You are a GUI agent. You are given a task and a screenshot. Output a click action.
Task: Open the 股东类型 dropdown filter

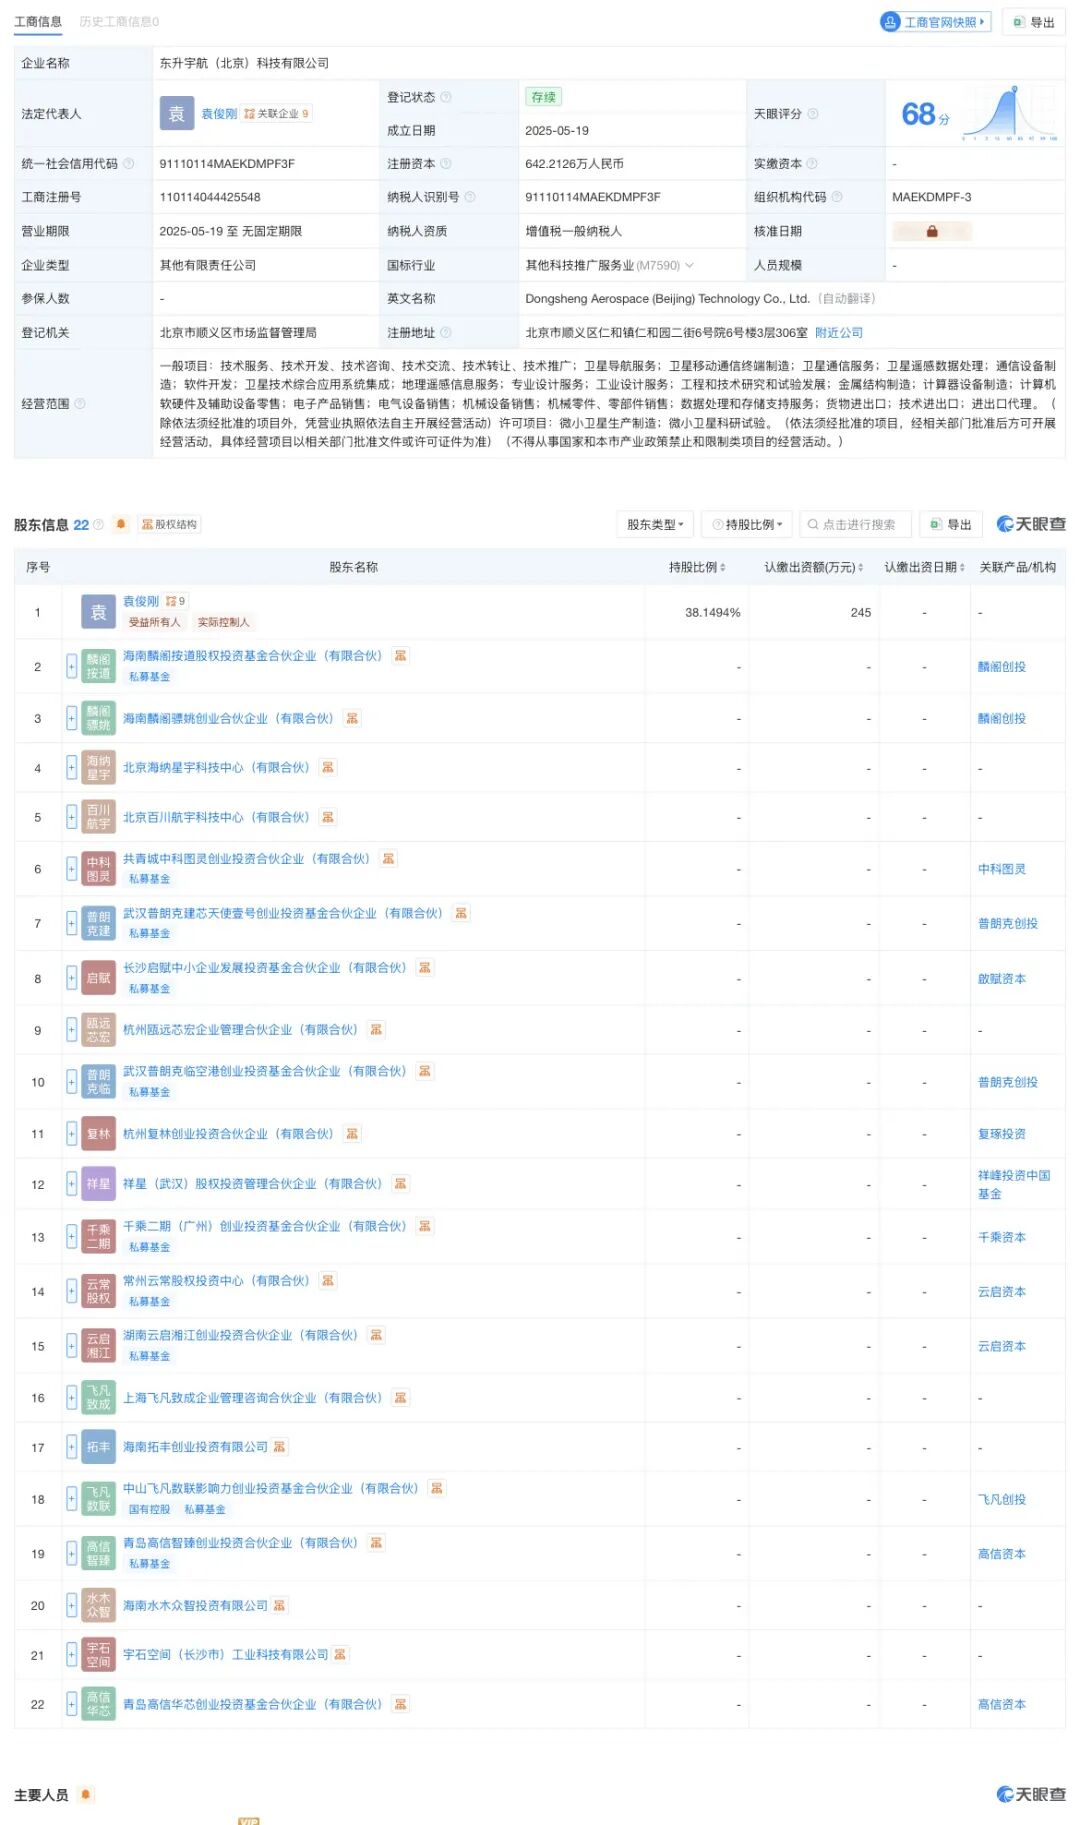coord(655,524)
